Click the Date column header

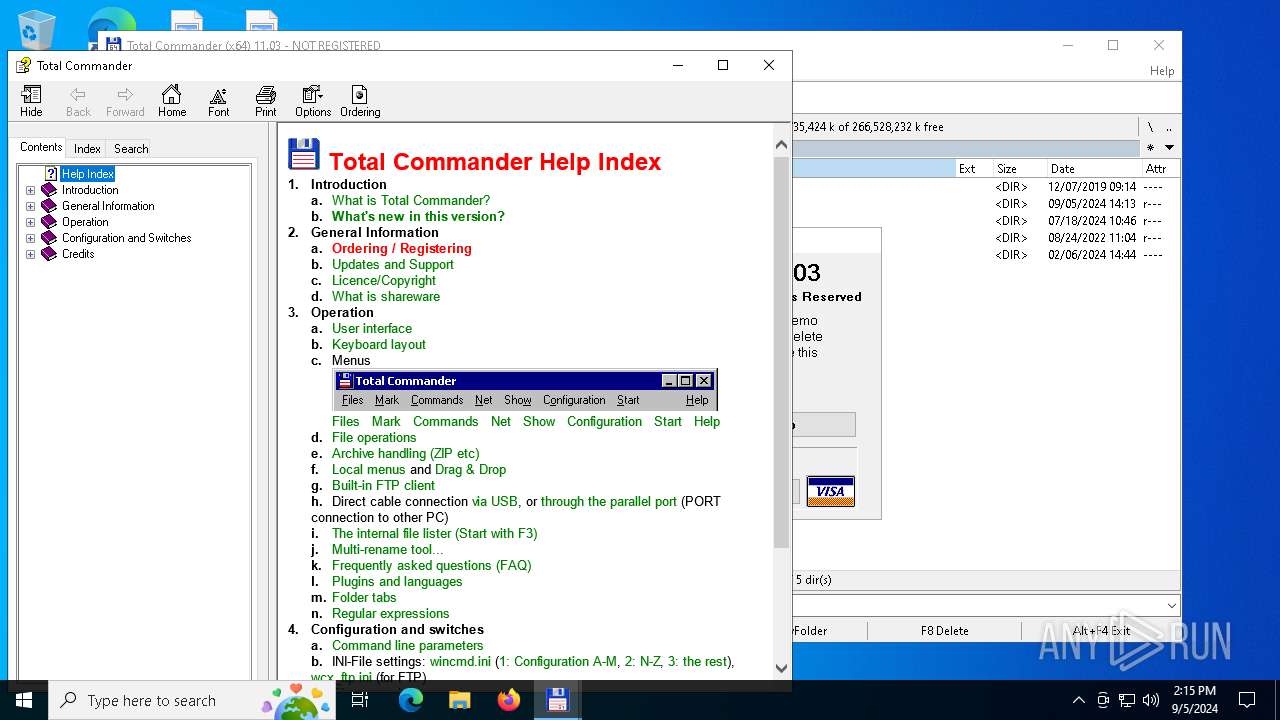(1094, 169)
